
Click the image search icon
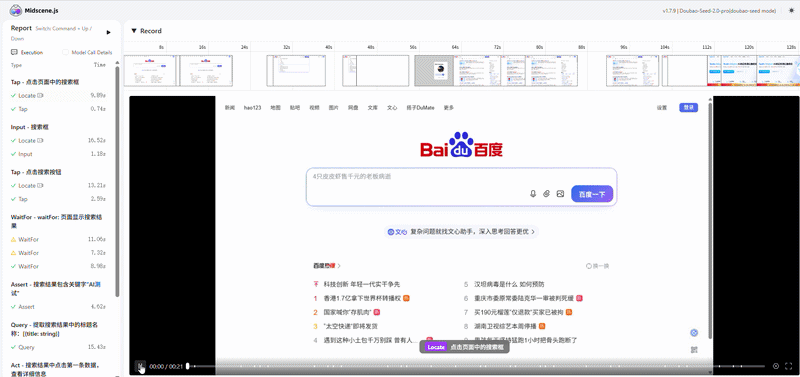560,194
